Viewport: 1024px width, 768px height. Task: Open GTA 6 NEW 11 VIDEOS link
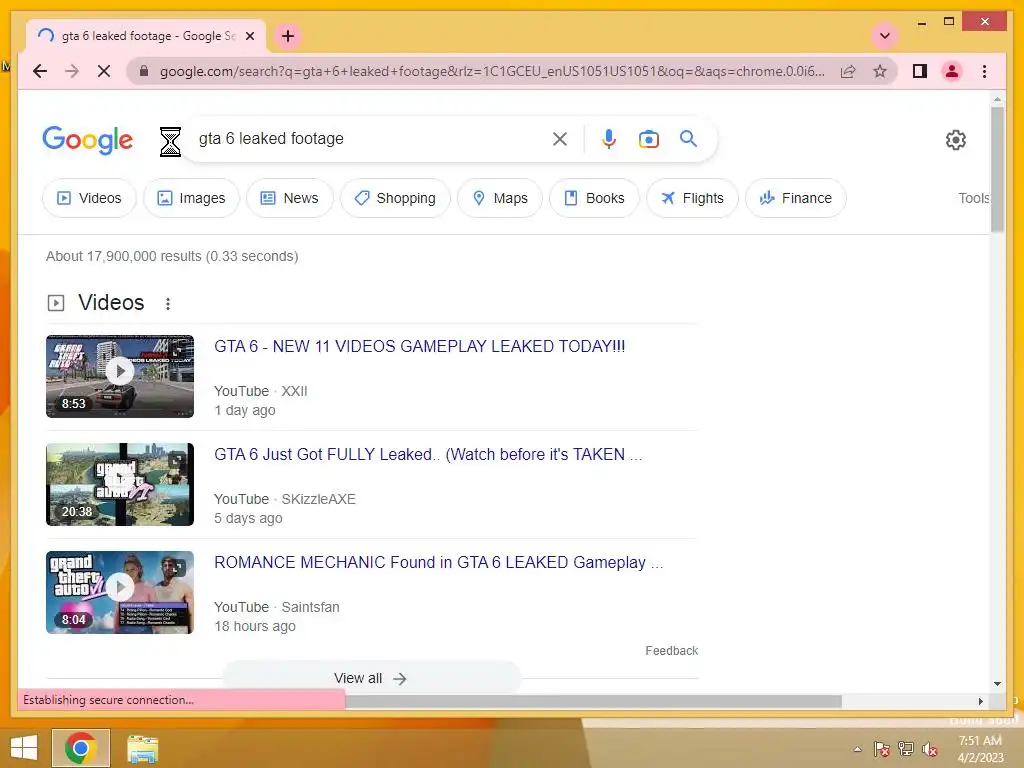click(419, 346)
